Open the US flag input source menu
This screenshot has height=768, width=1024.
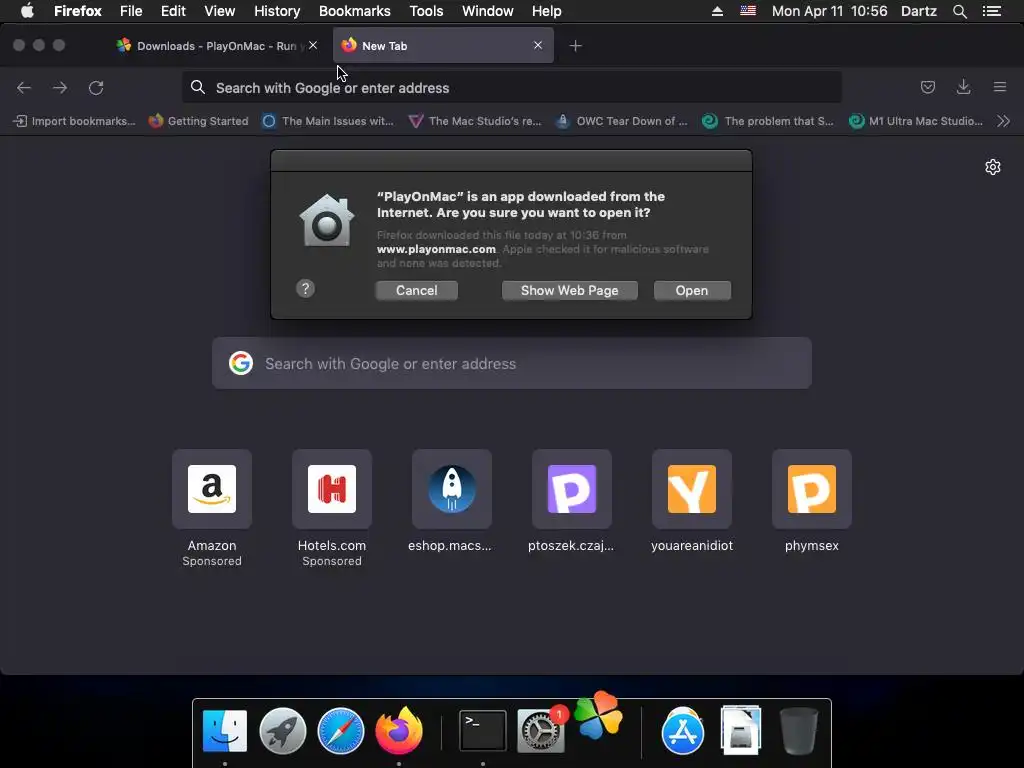pyautogui.click(x=748, y=10)
